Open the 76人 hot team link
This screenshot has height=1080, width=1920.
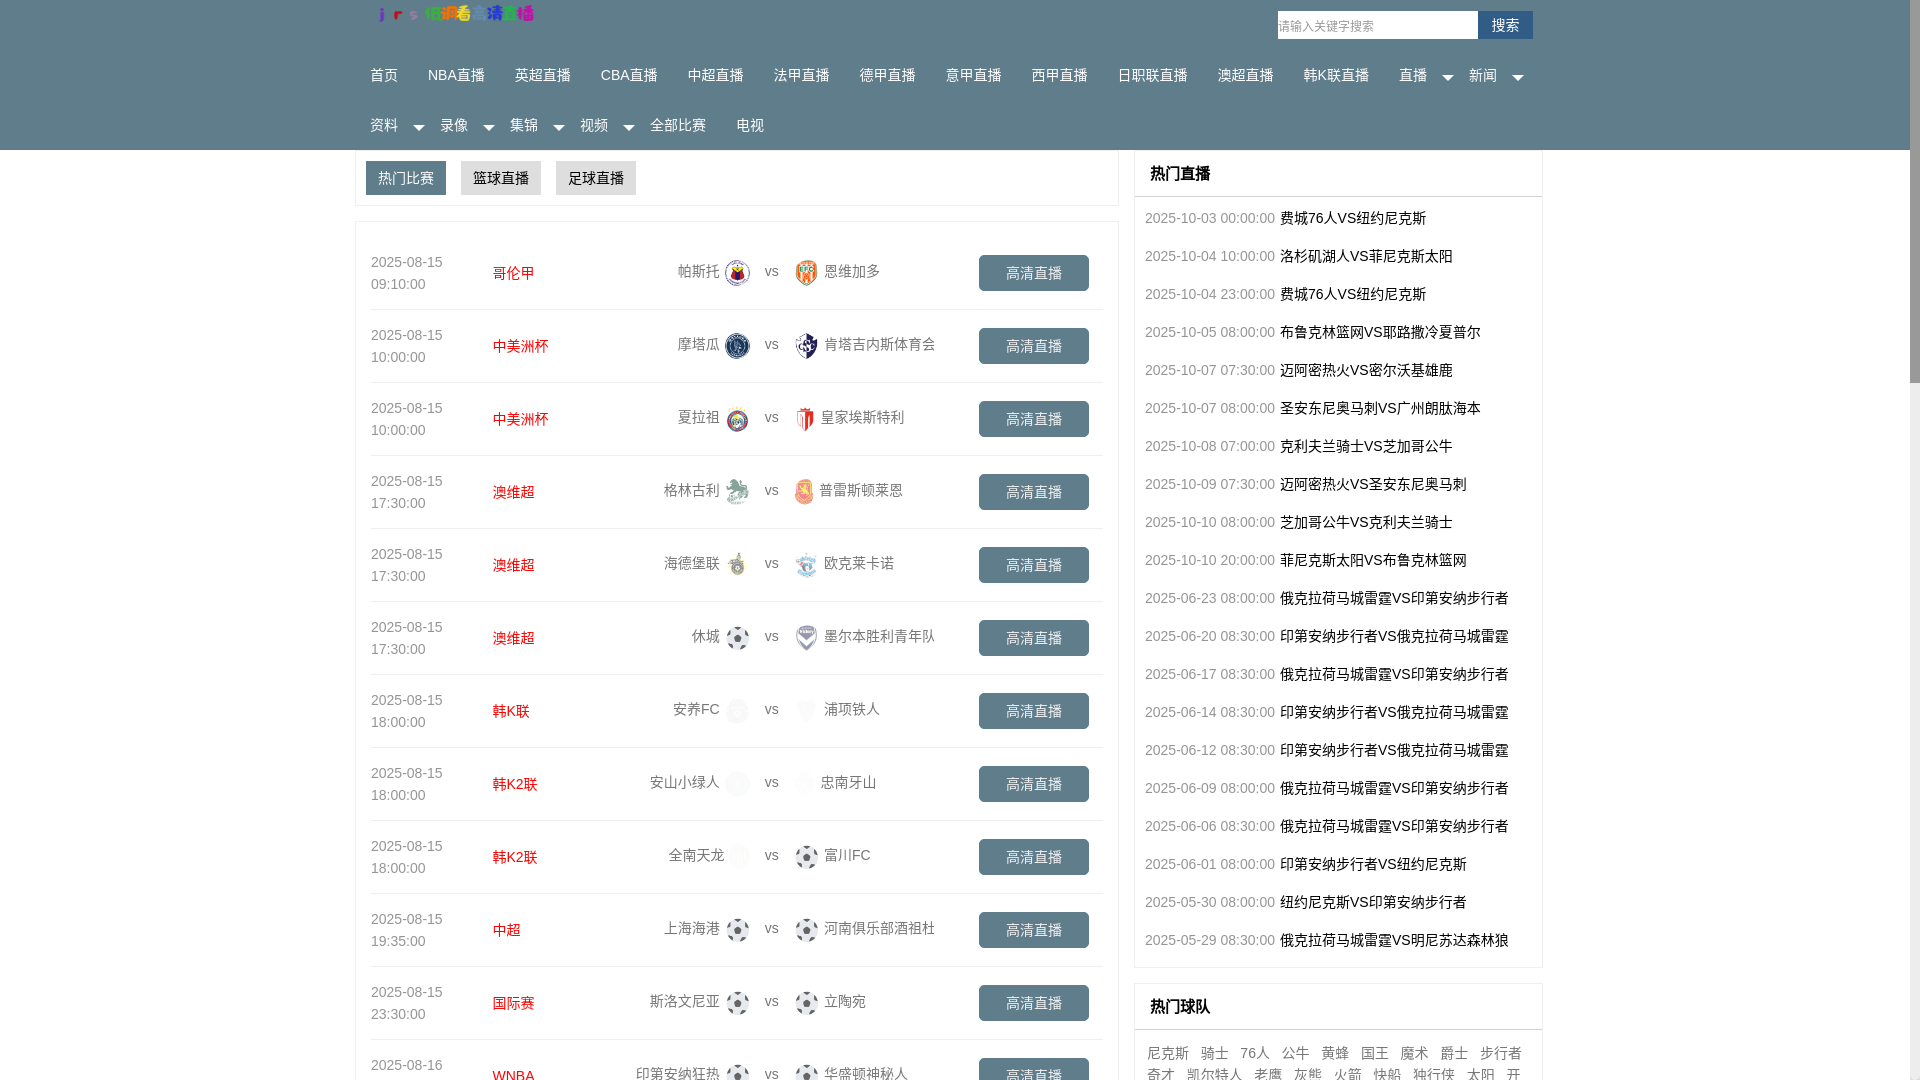pos(1255,1053)
